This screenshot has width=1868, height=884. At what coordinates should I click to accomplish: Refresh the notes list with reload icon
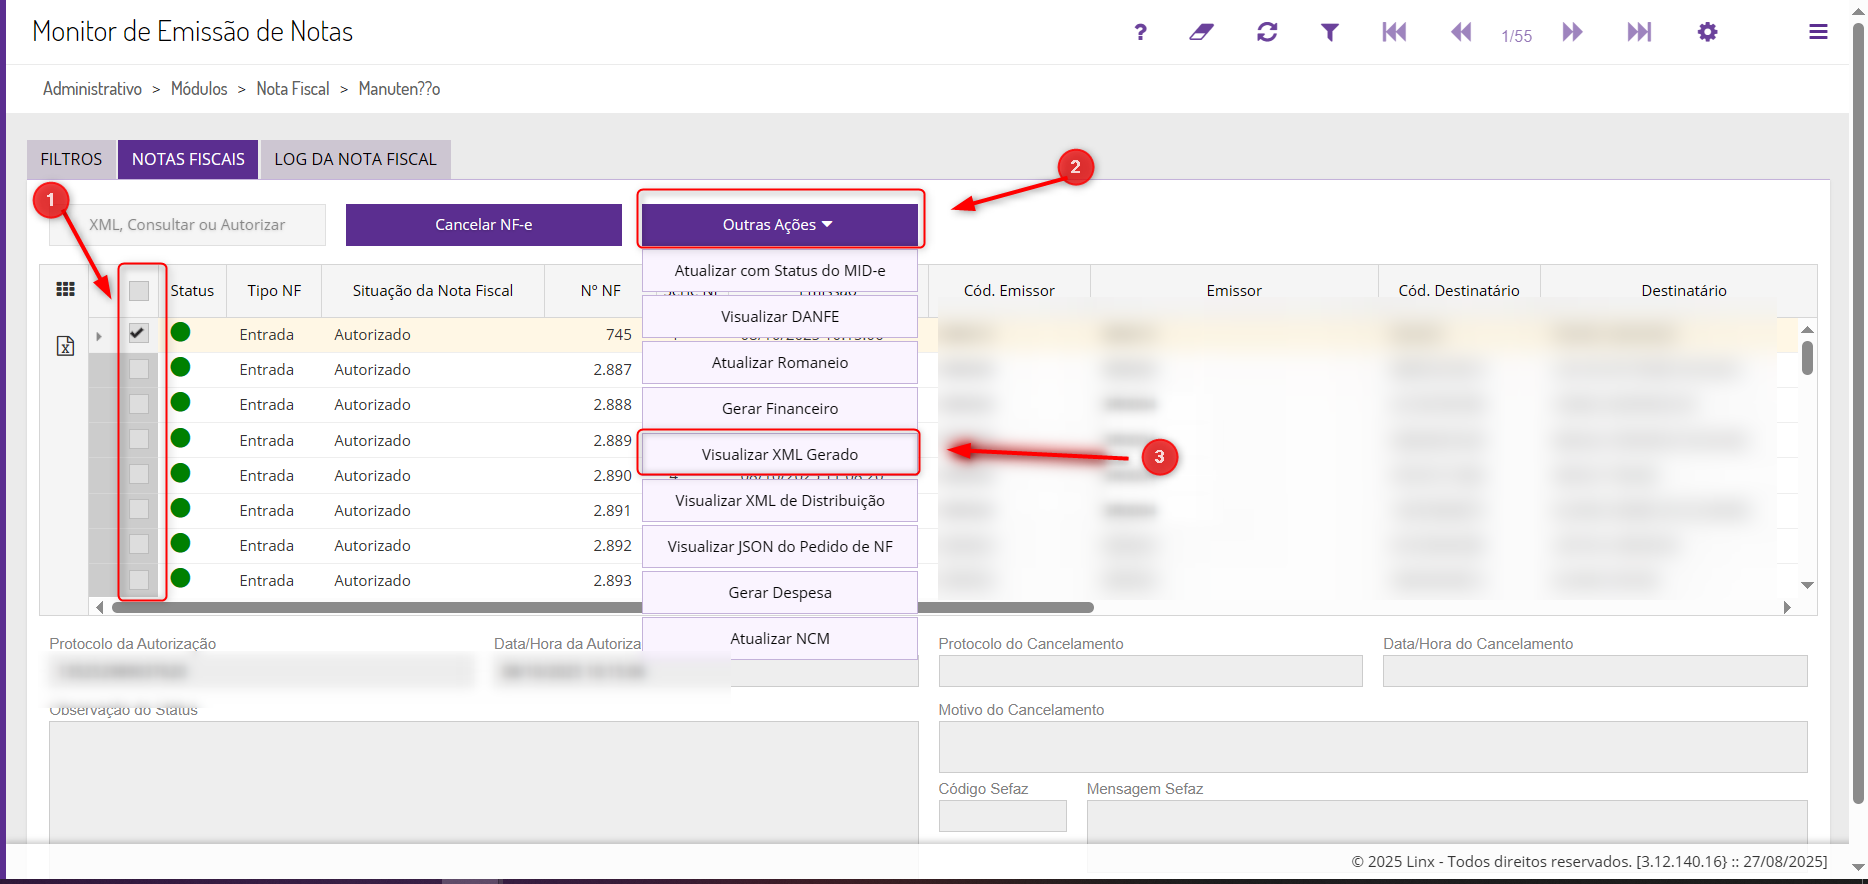(1267, 32)
